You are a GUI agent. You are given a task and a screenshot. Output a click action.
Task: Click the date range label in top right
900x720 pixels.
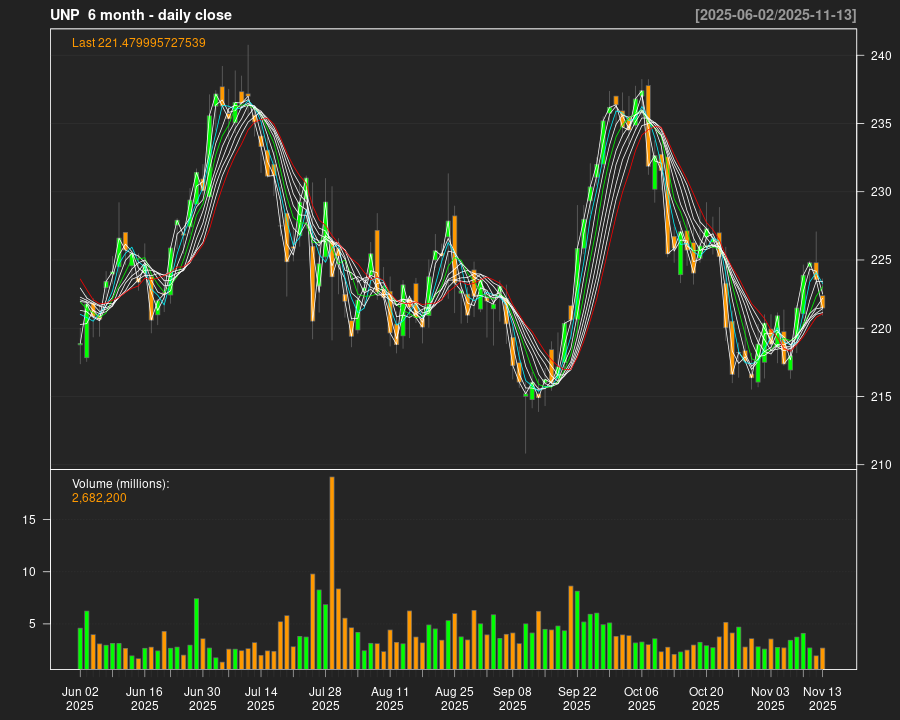tap(775, 15)
